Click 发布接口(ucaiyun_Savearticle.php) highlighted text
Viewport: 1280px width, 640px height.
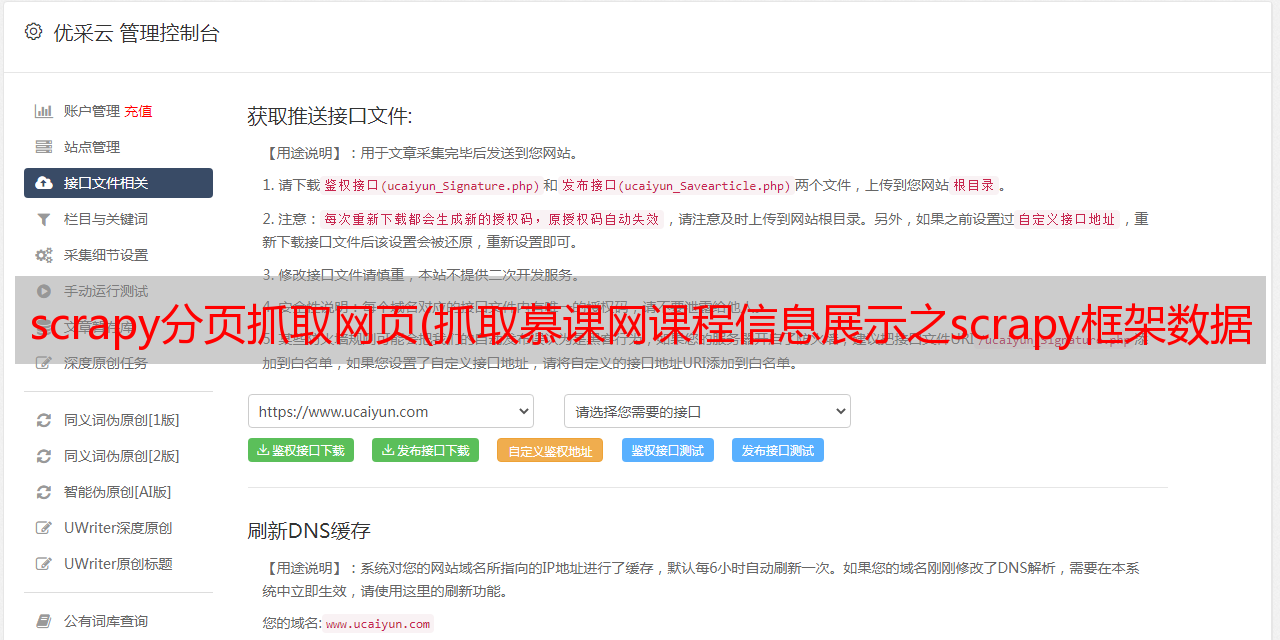[x=676, y=185]
